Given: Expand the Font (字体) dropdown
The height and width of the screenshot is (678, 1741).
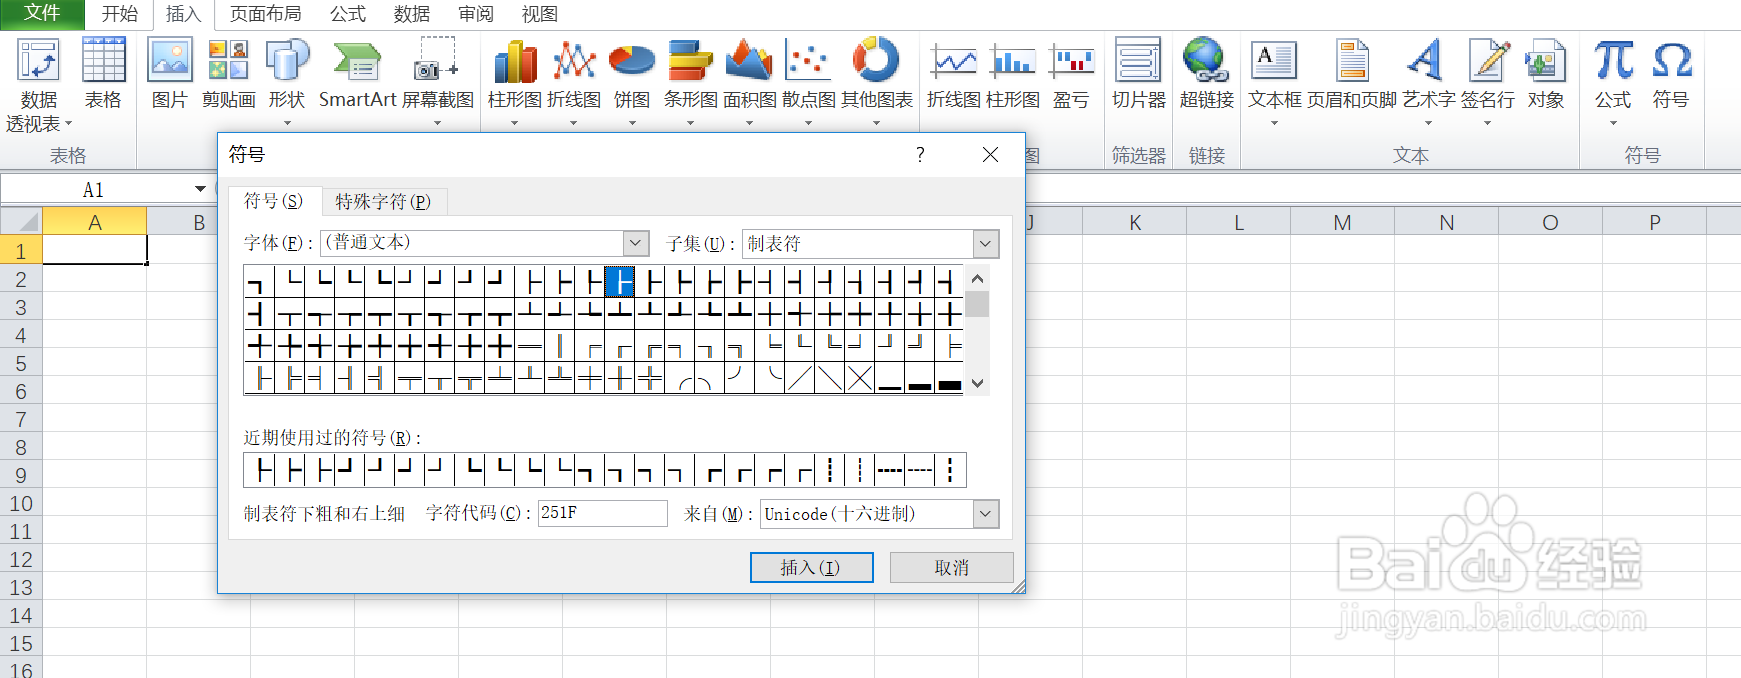Looking at the screenshot, I should point(636,243).
